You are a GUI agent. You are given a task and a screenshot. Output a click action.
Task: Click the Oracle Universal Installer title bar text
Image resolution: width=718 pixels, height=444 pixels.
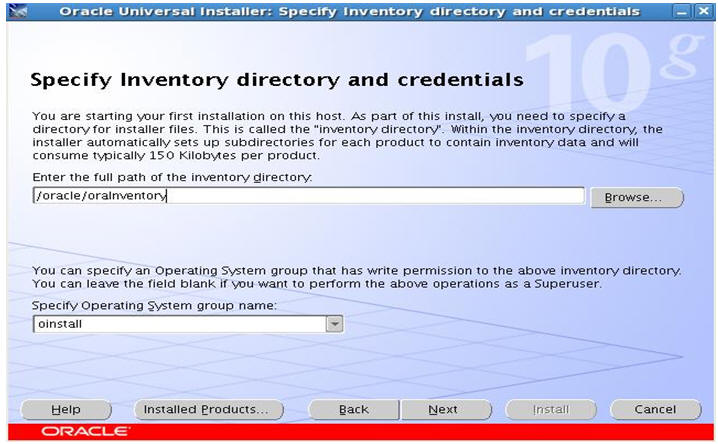point(349,11)
